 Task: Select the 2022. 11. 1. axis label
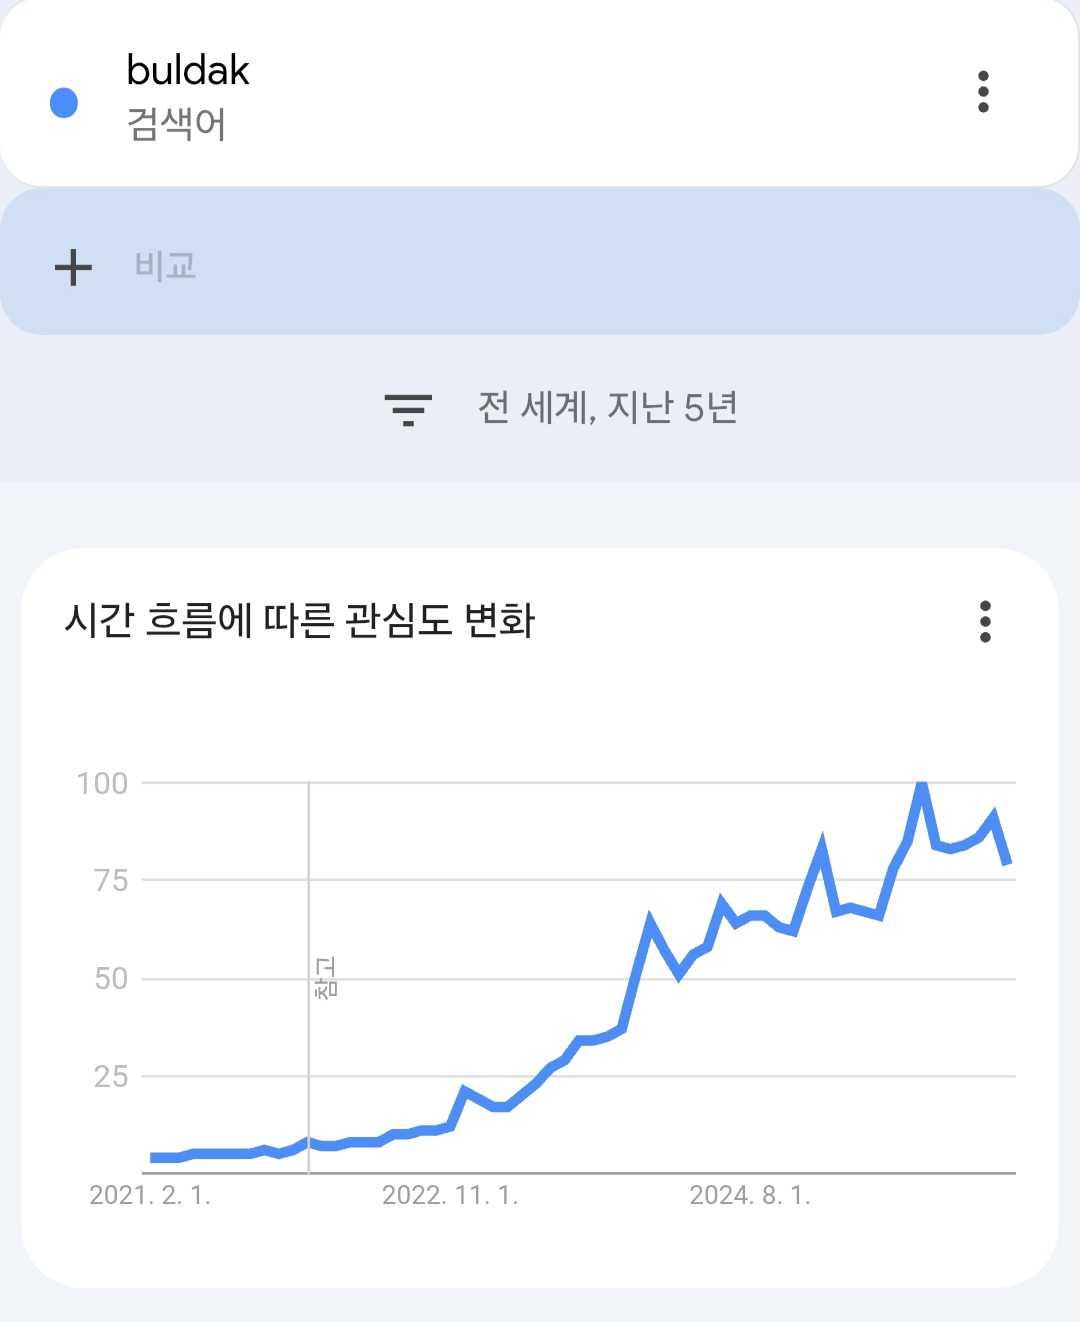tap(450, 1195)
